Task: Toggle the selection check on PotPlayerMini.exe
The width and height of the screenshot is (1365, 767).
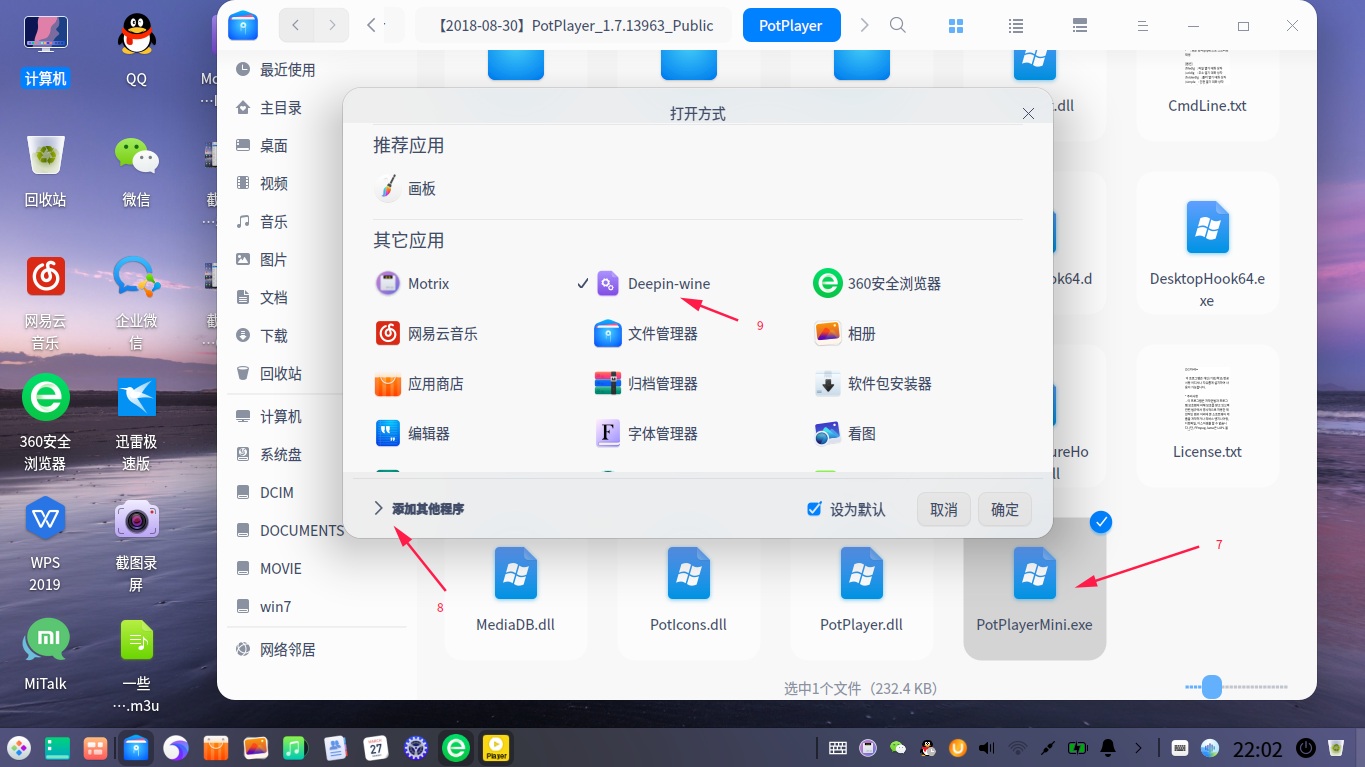Action: click(1100, 521)
